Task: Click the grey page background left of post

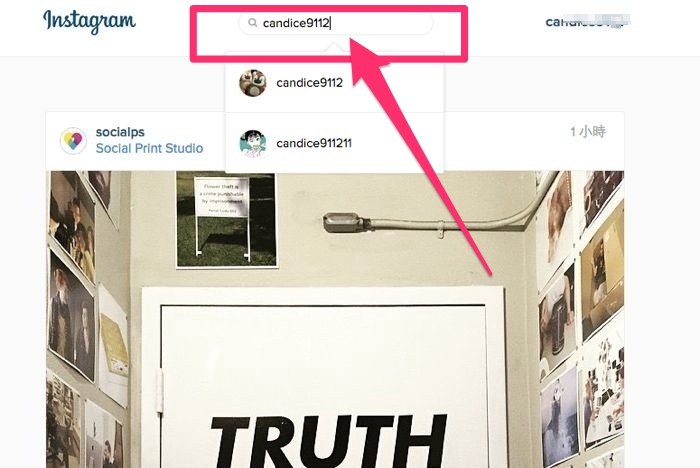Action: coord(22,268)
